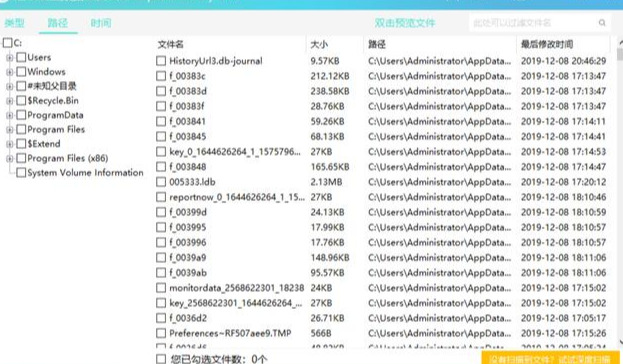The height and width of the screenshot is (364, 623).
Task: Click the 2019-12-08 17:20:12 timestamp
Action: pyautogui.click(x=563, y=182)
